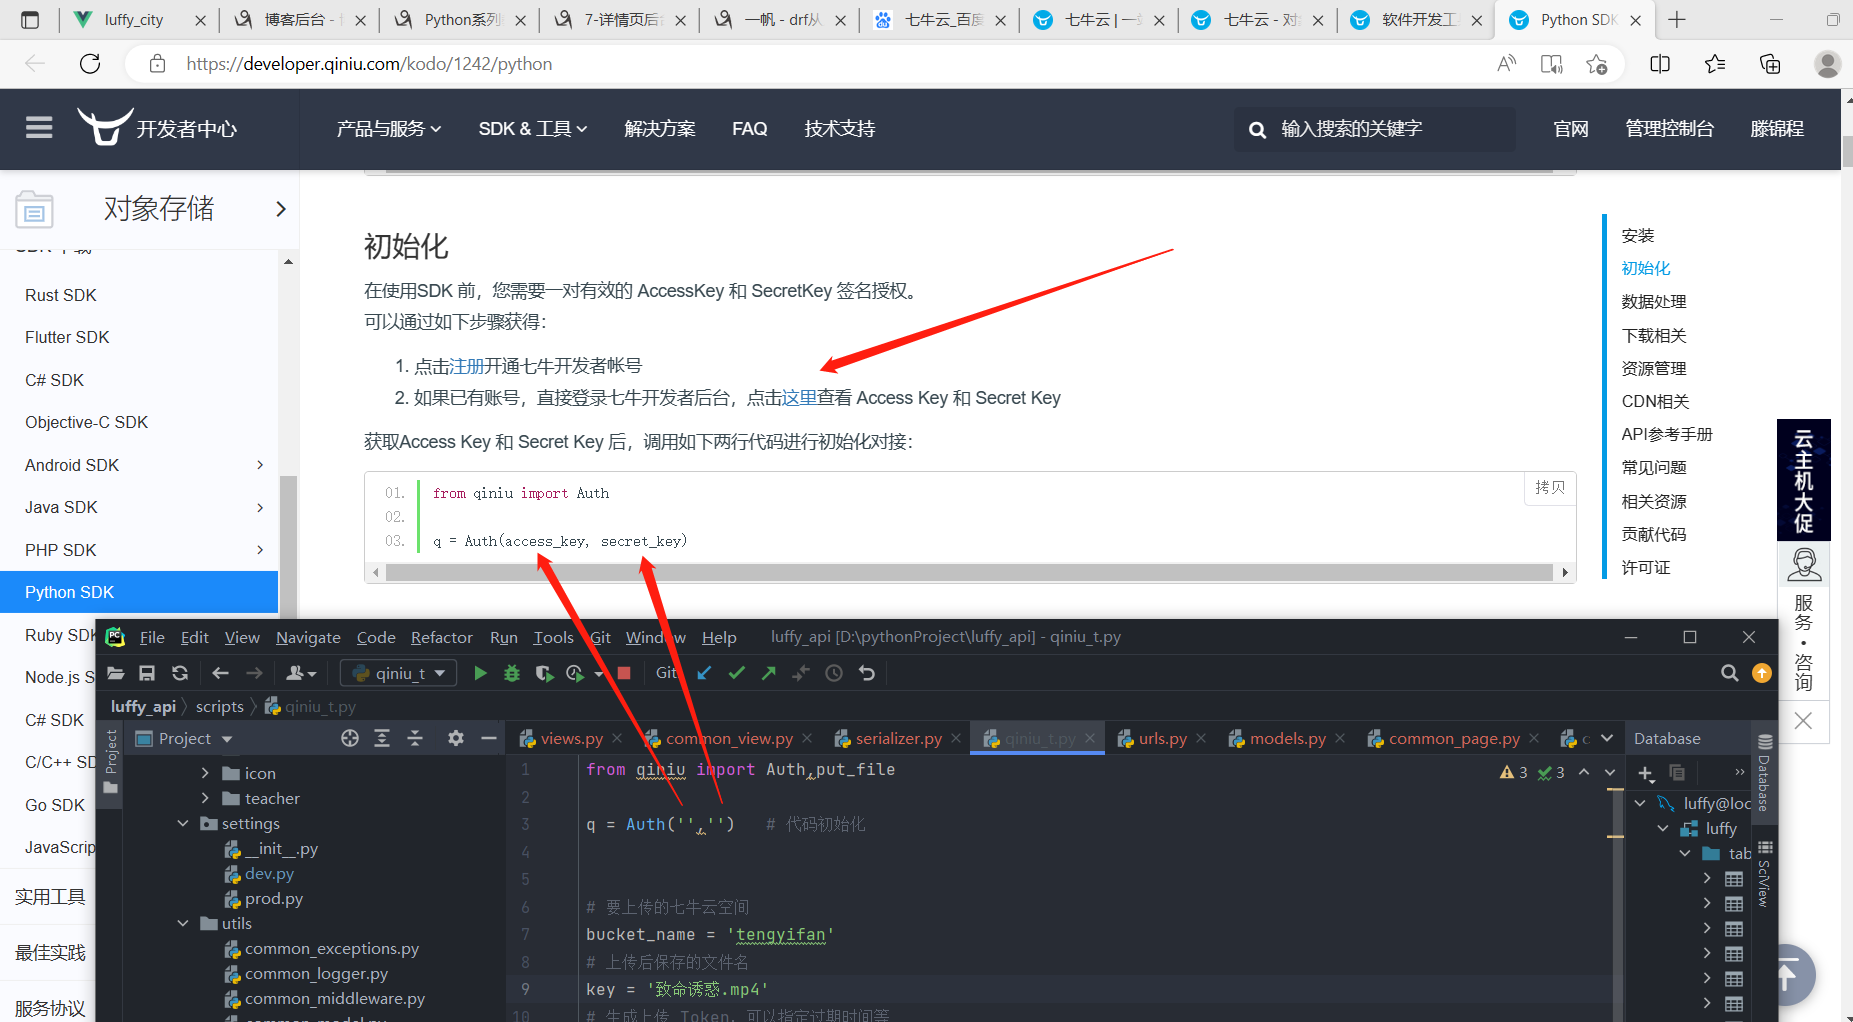Expand the Android SDK sidebar entry

pos(260,465)
